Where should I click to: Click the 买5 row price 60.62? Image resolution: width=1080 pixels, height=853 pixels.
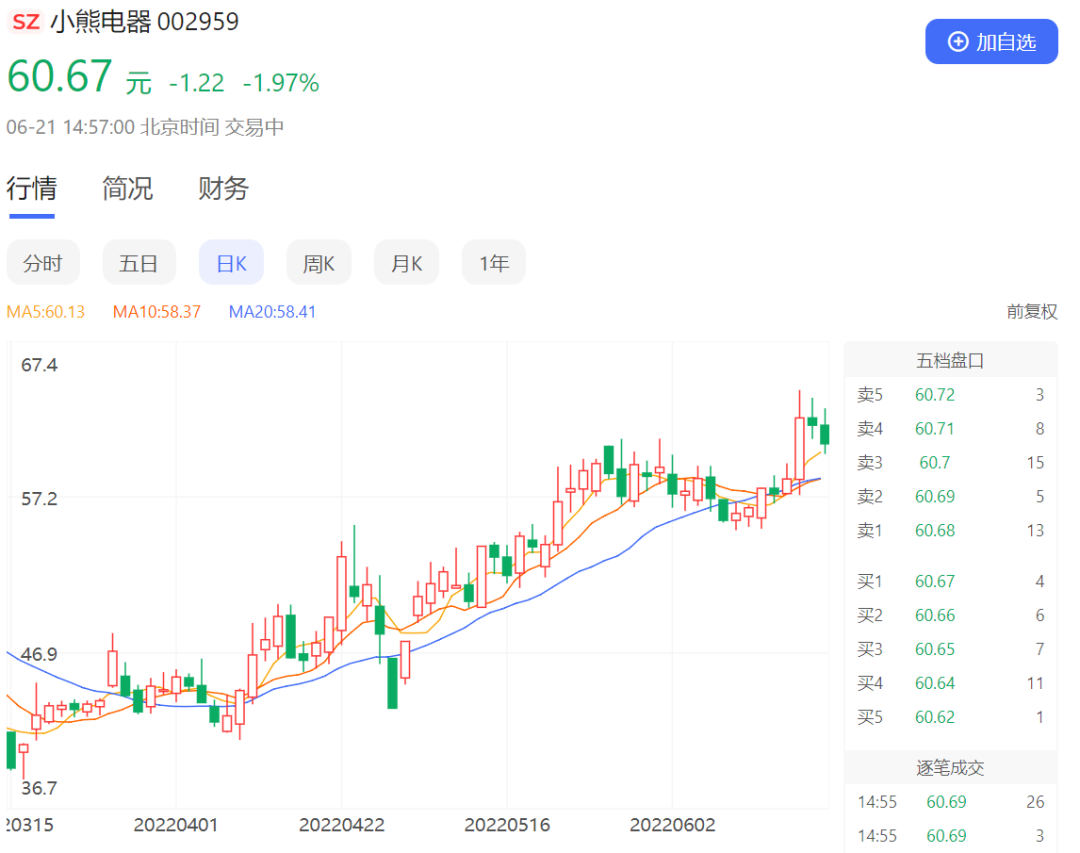pos(935,717)
